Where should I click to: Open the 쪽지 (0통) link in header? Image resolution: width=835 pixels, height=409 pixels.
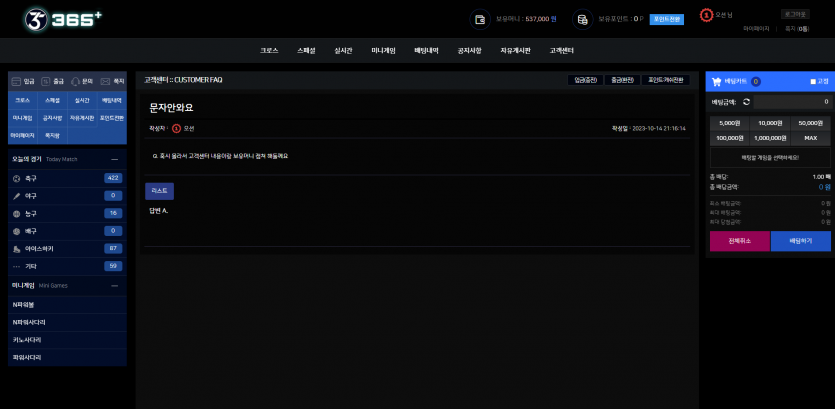[797, 29]
